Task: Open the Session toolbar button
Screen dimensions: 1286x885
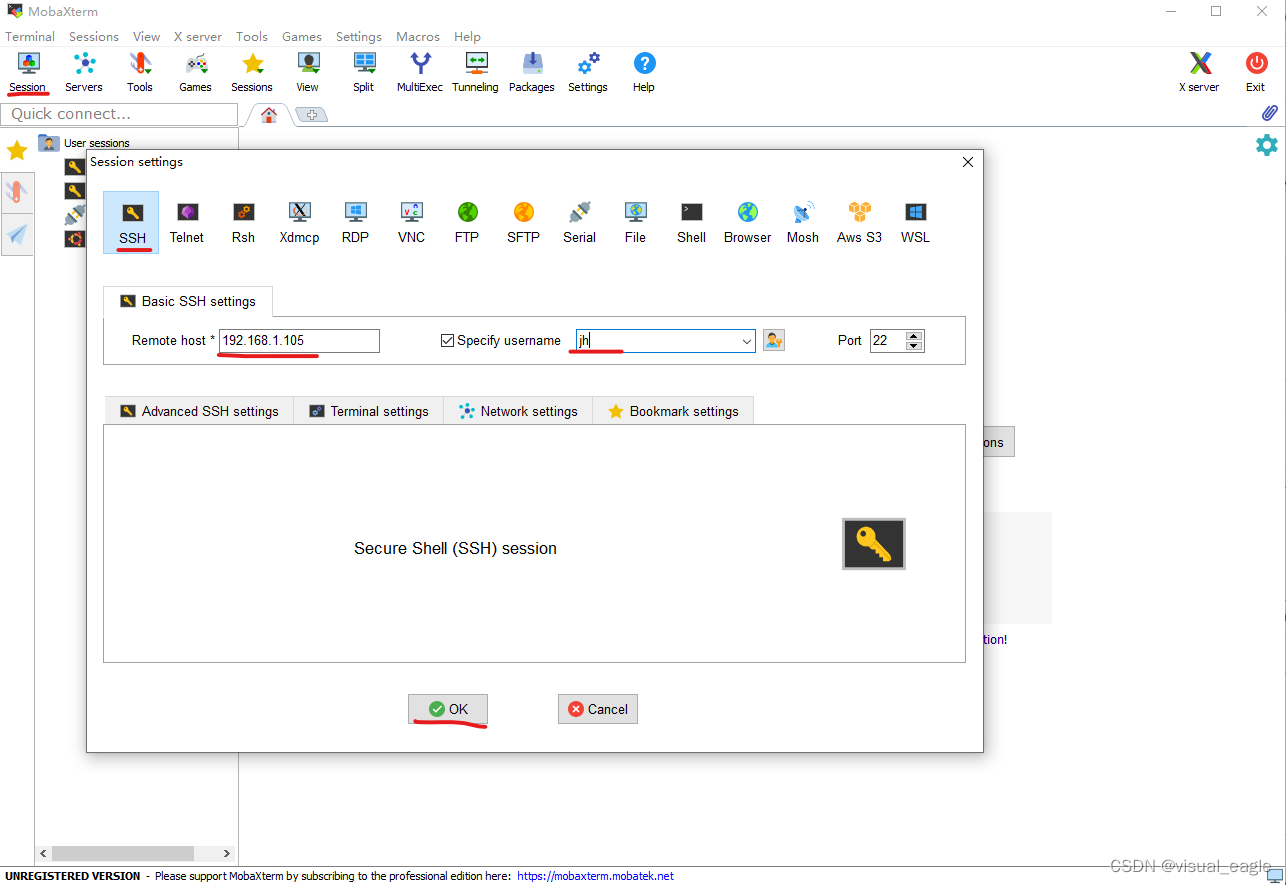Action: (27, 72)
